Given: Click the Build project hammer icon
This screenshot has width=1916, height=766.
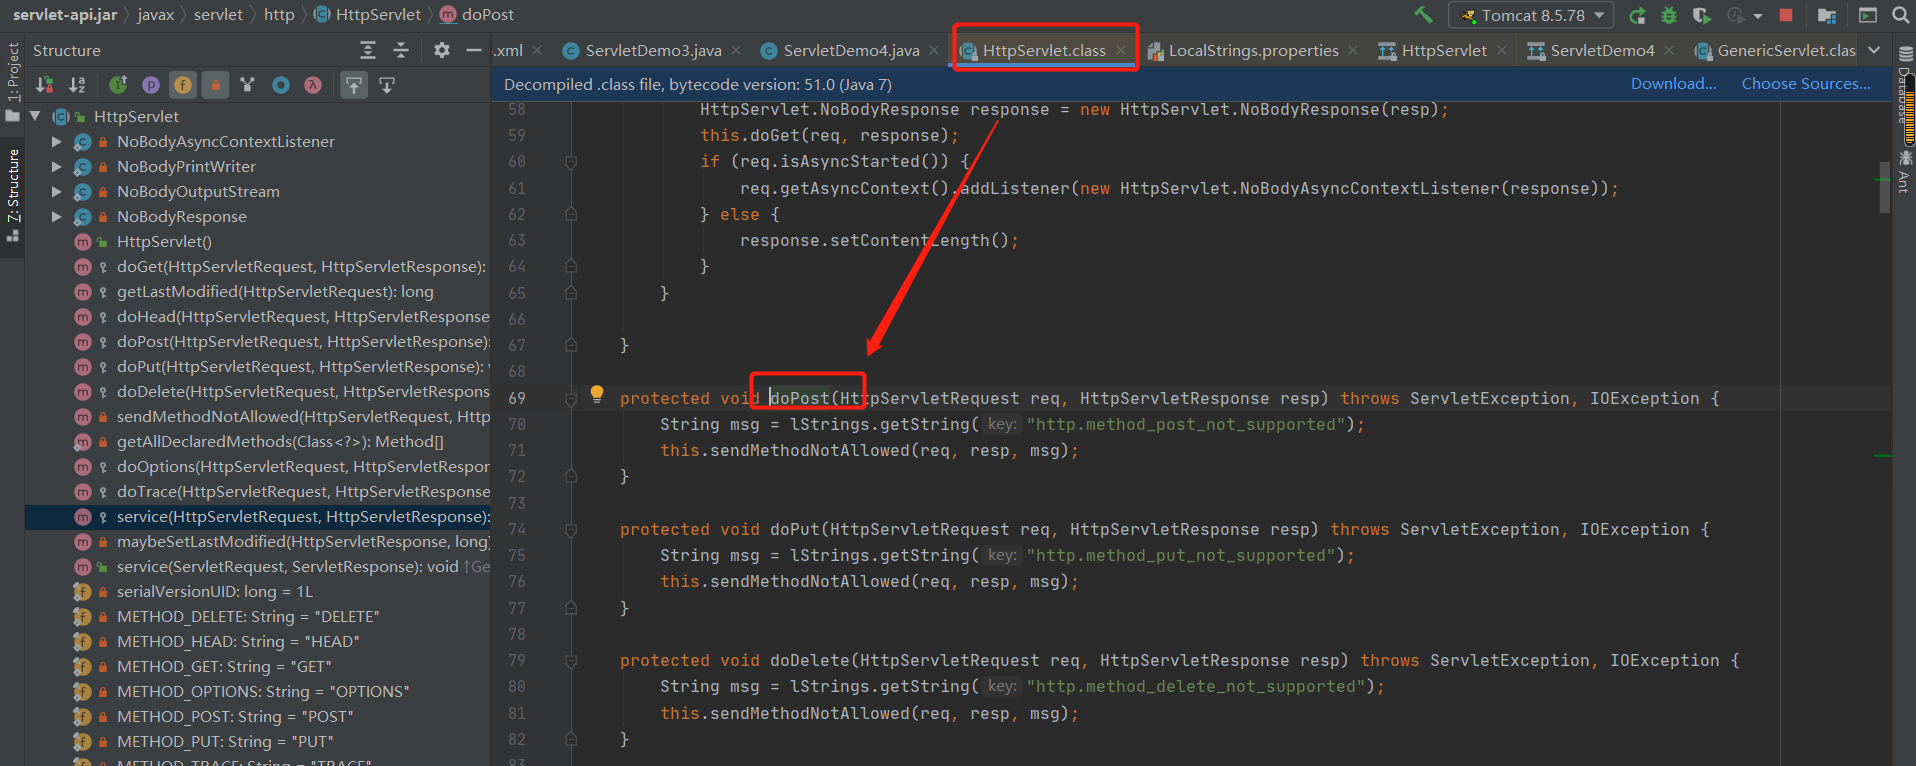Looking at the screenshot, I should [1423, 15].
